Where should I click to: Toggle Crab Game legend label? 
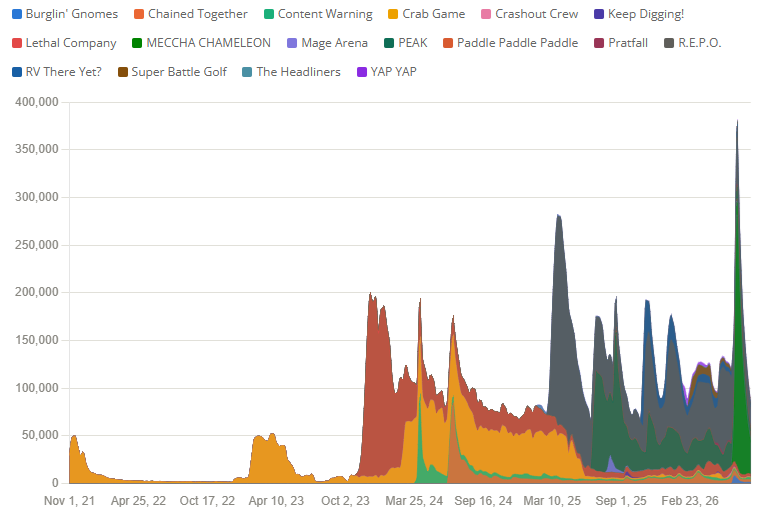[434, 14]
